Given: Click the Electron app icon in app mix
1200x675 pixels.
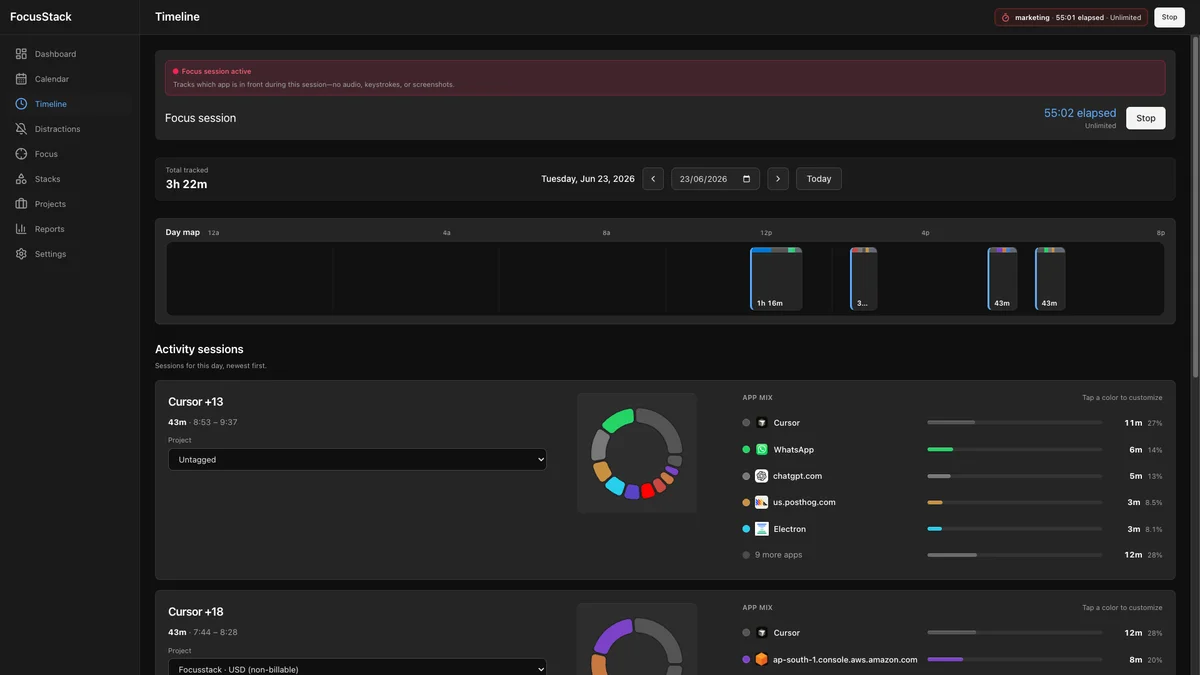Looking at the screenshot, I should 761,529.
